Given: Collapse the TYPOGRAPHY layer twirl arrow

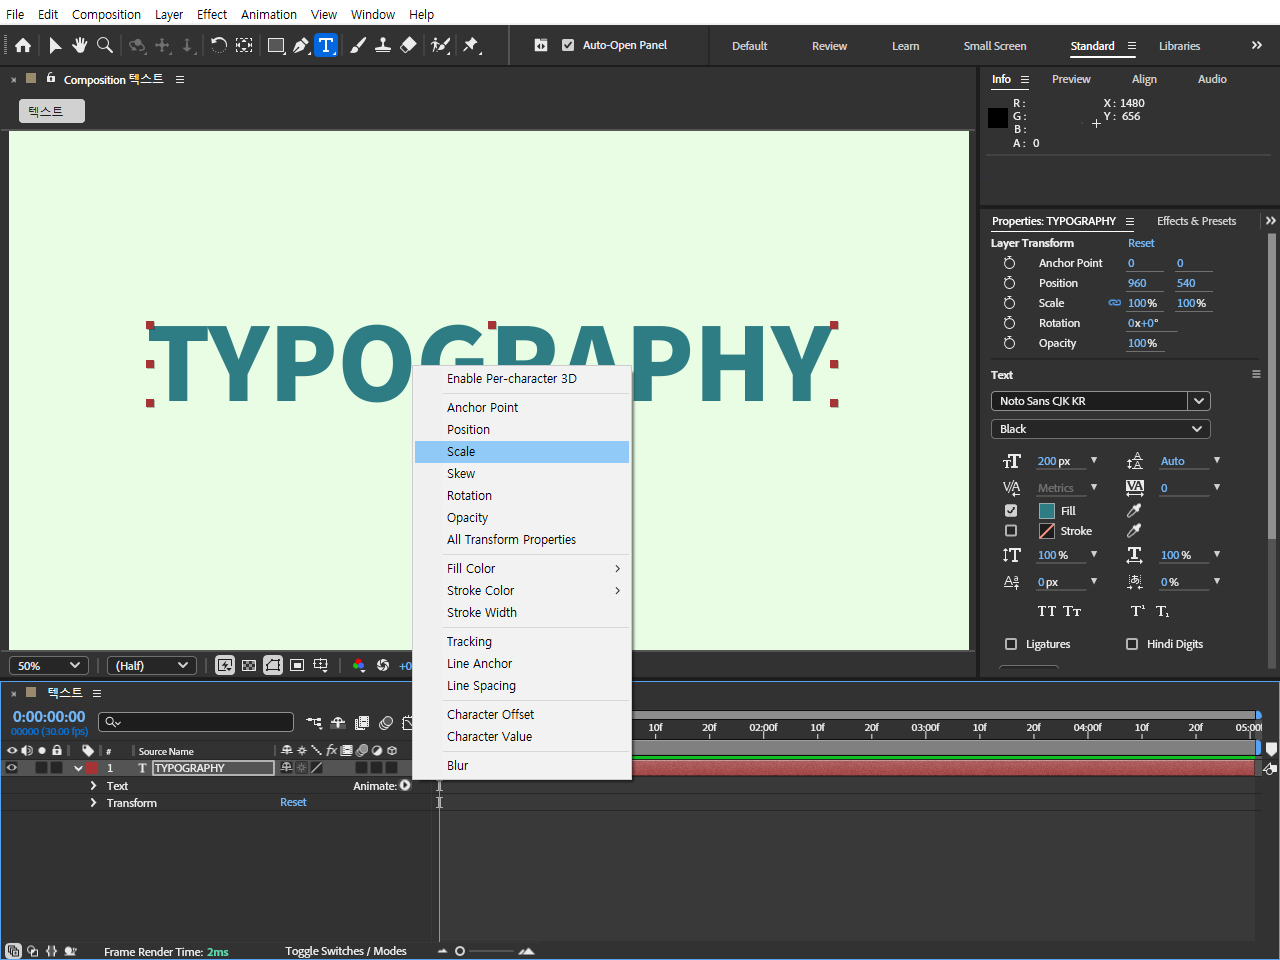Looking at the screenshot, I should pyautogui.click(x=78, y=768).
